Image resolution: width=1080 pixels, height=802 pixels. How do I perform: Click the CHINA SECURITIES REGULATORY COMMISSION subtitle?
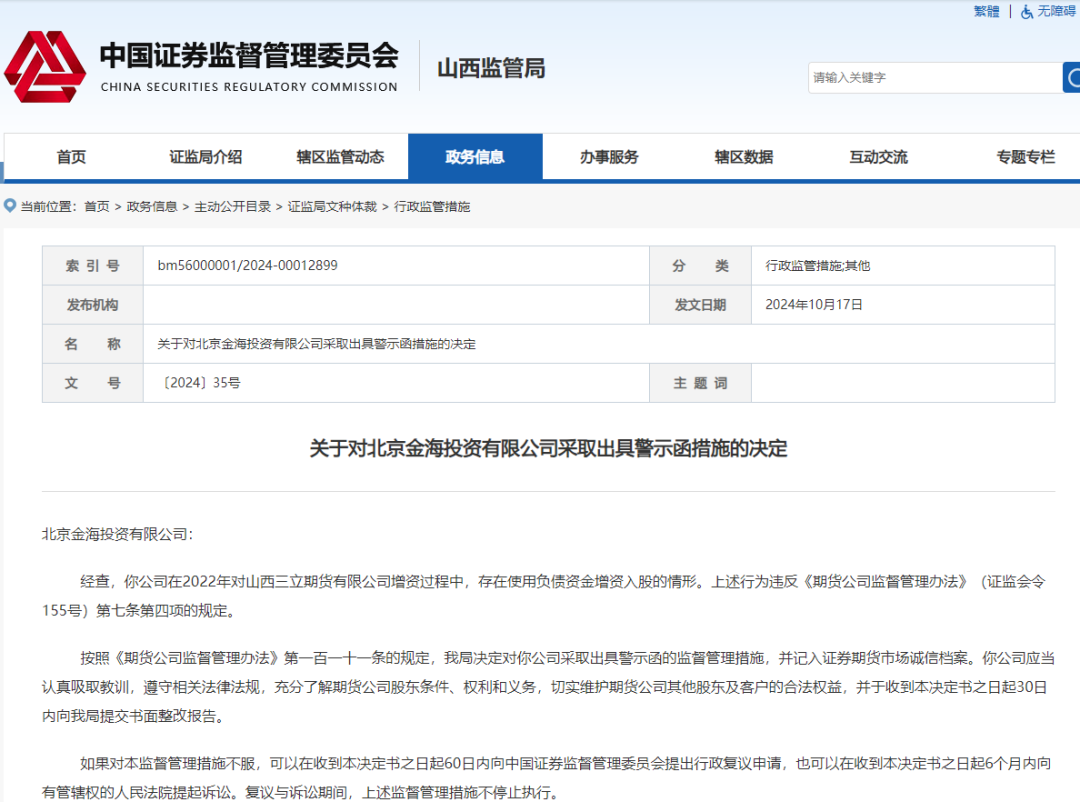pos(249,87)
